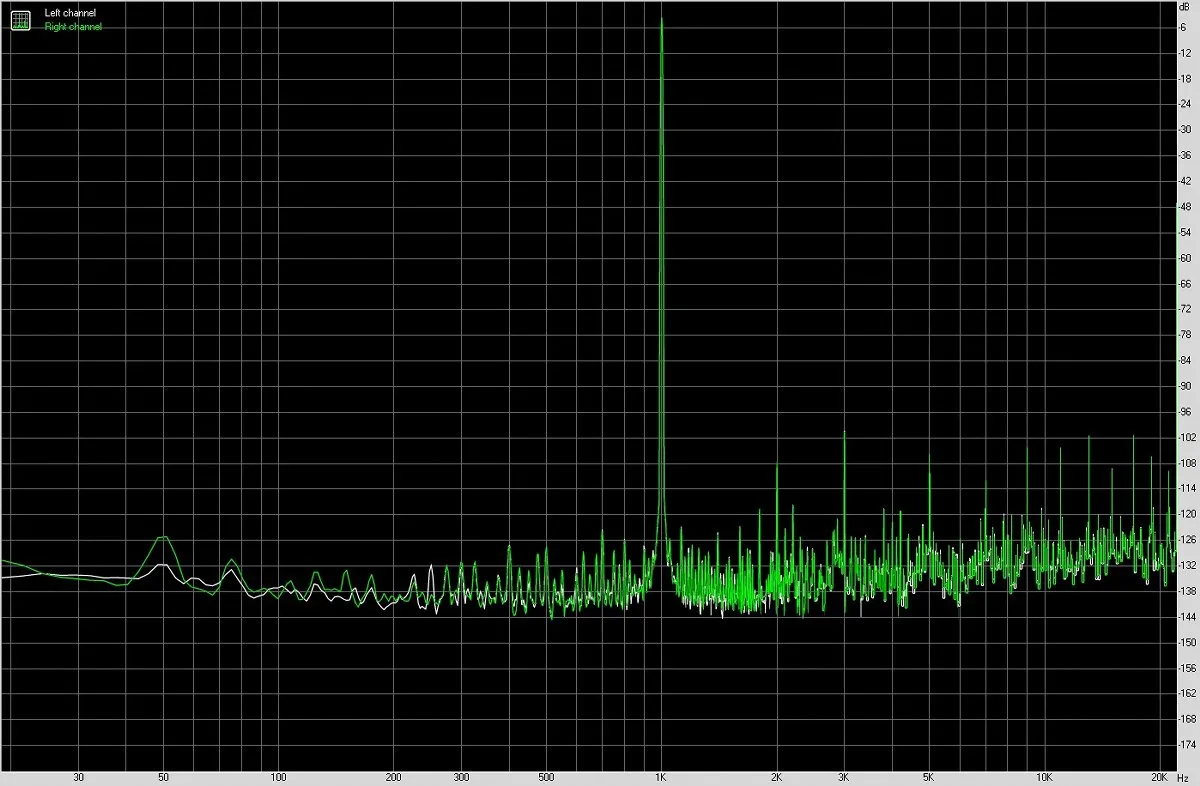This screenshot has height=786, width=1200.
Task: Click the "500" frequency axis label
Action: coord(546,777)
